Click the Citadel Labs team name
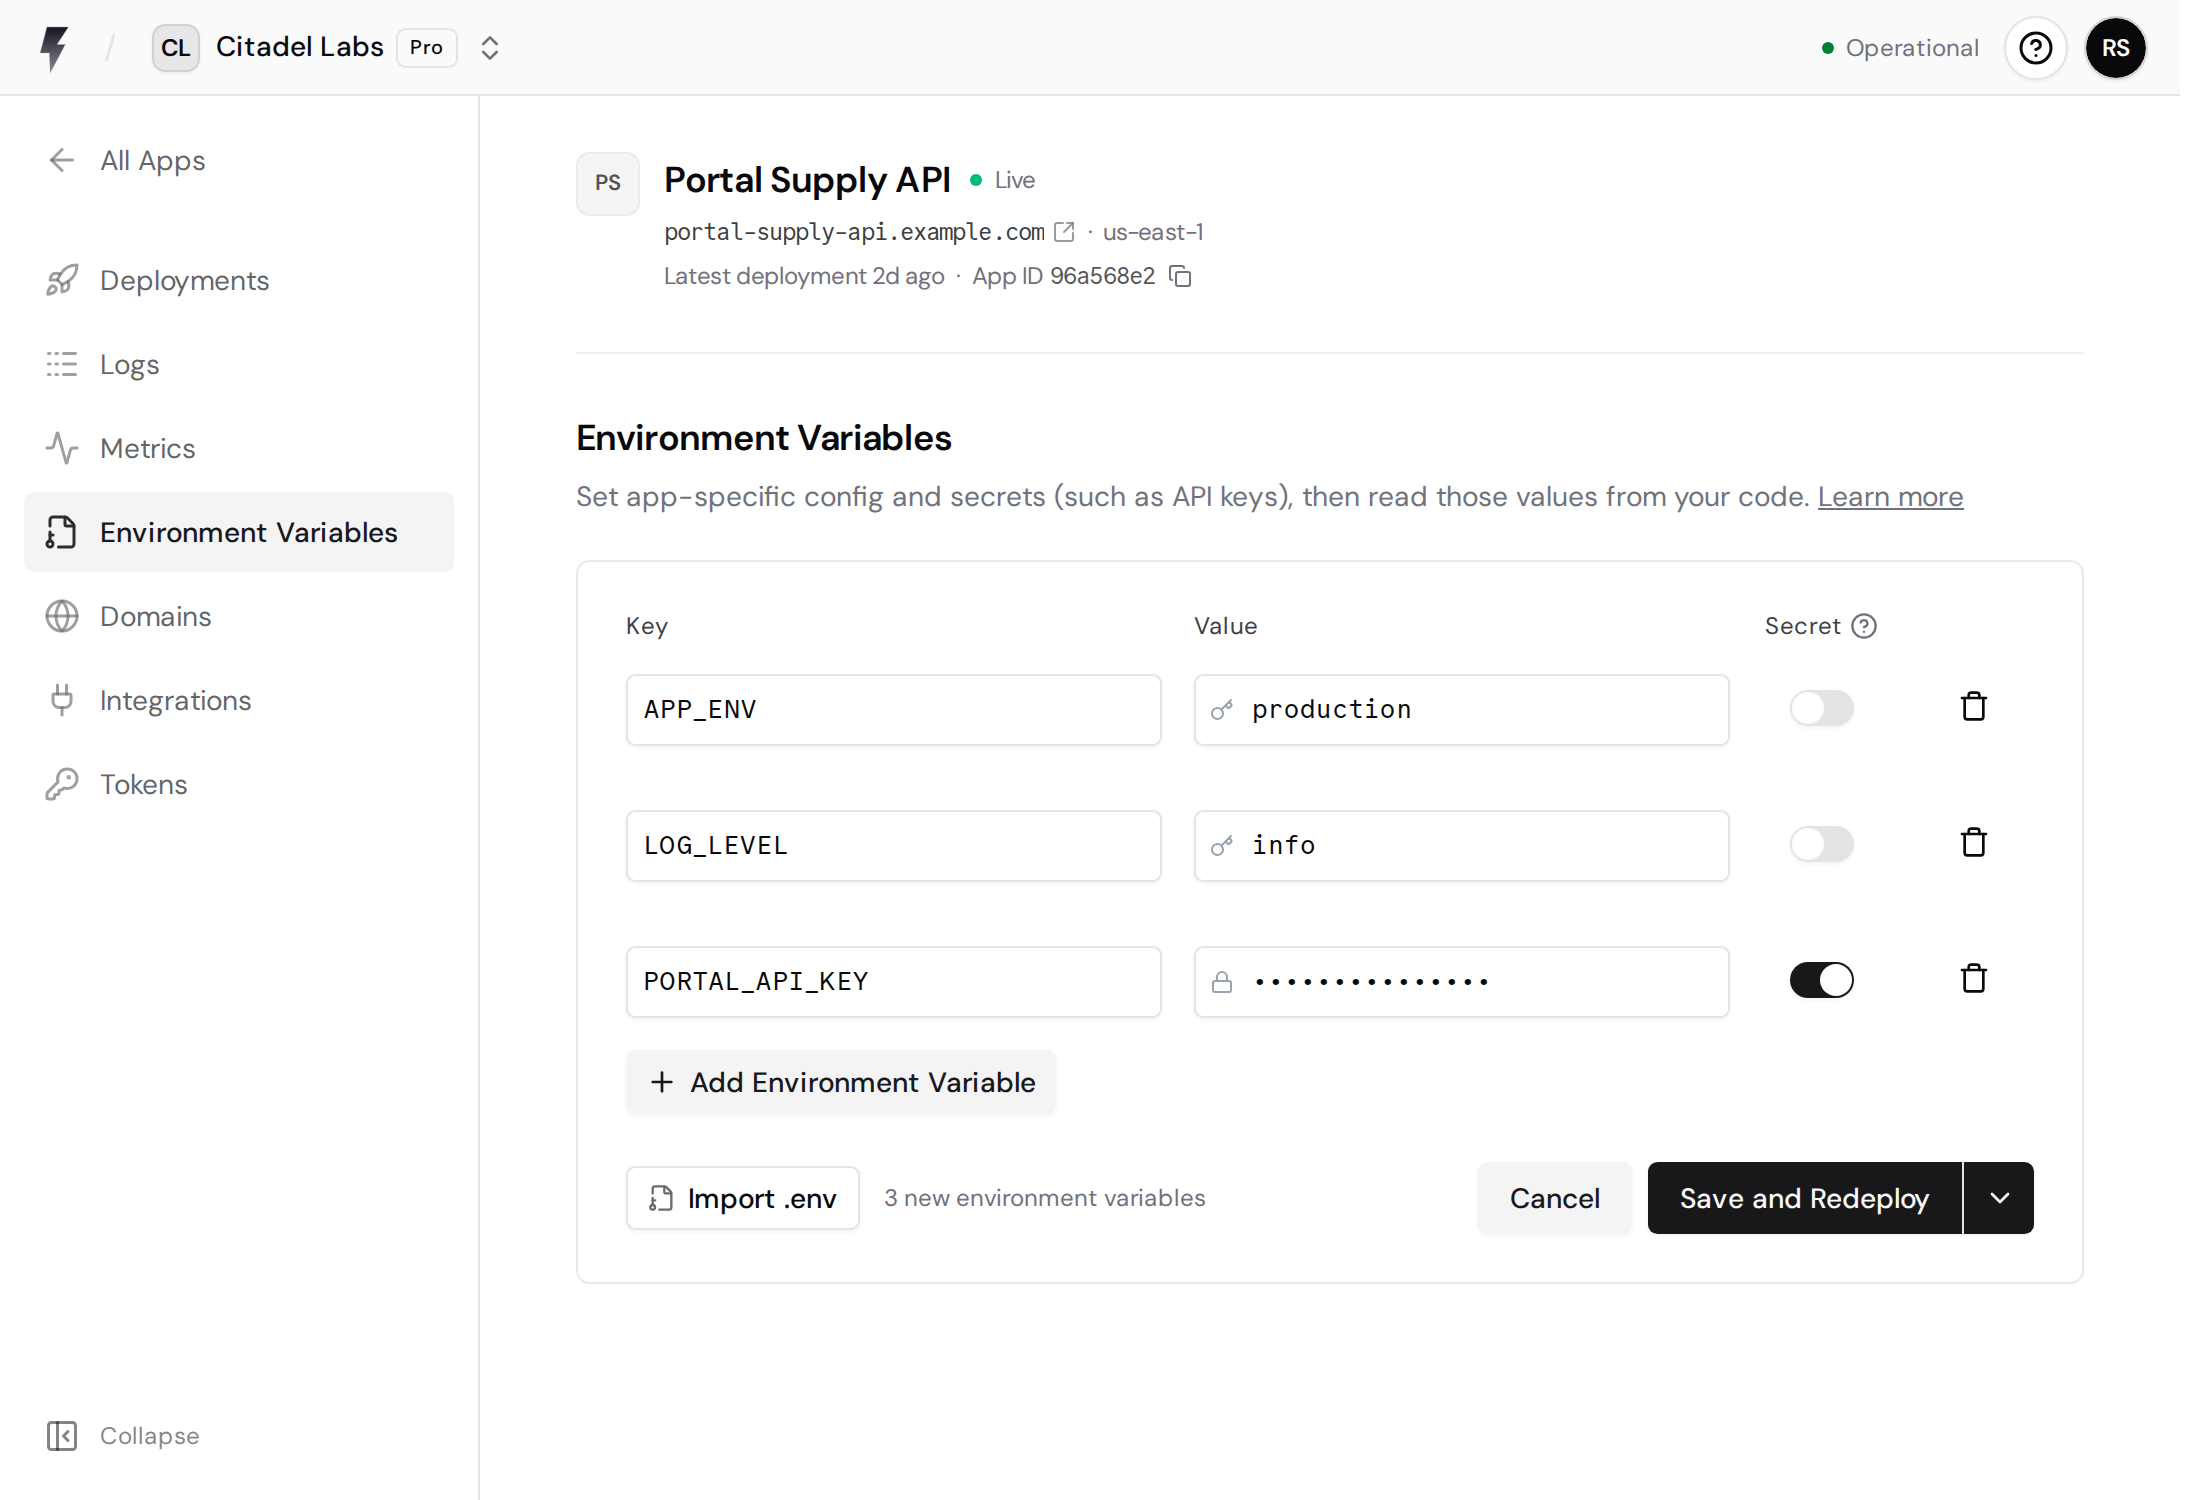Image resolution: width=2200 pixels, height=1500 pixels. 300,47
